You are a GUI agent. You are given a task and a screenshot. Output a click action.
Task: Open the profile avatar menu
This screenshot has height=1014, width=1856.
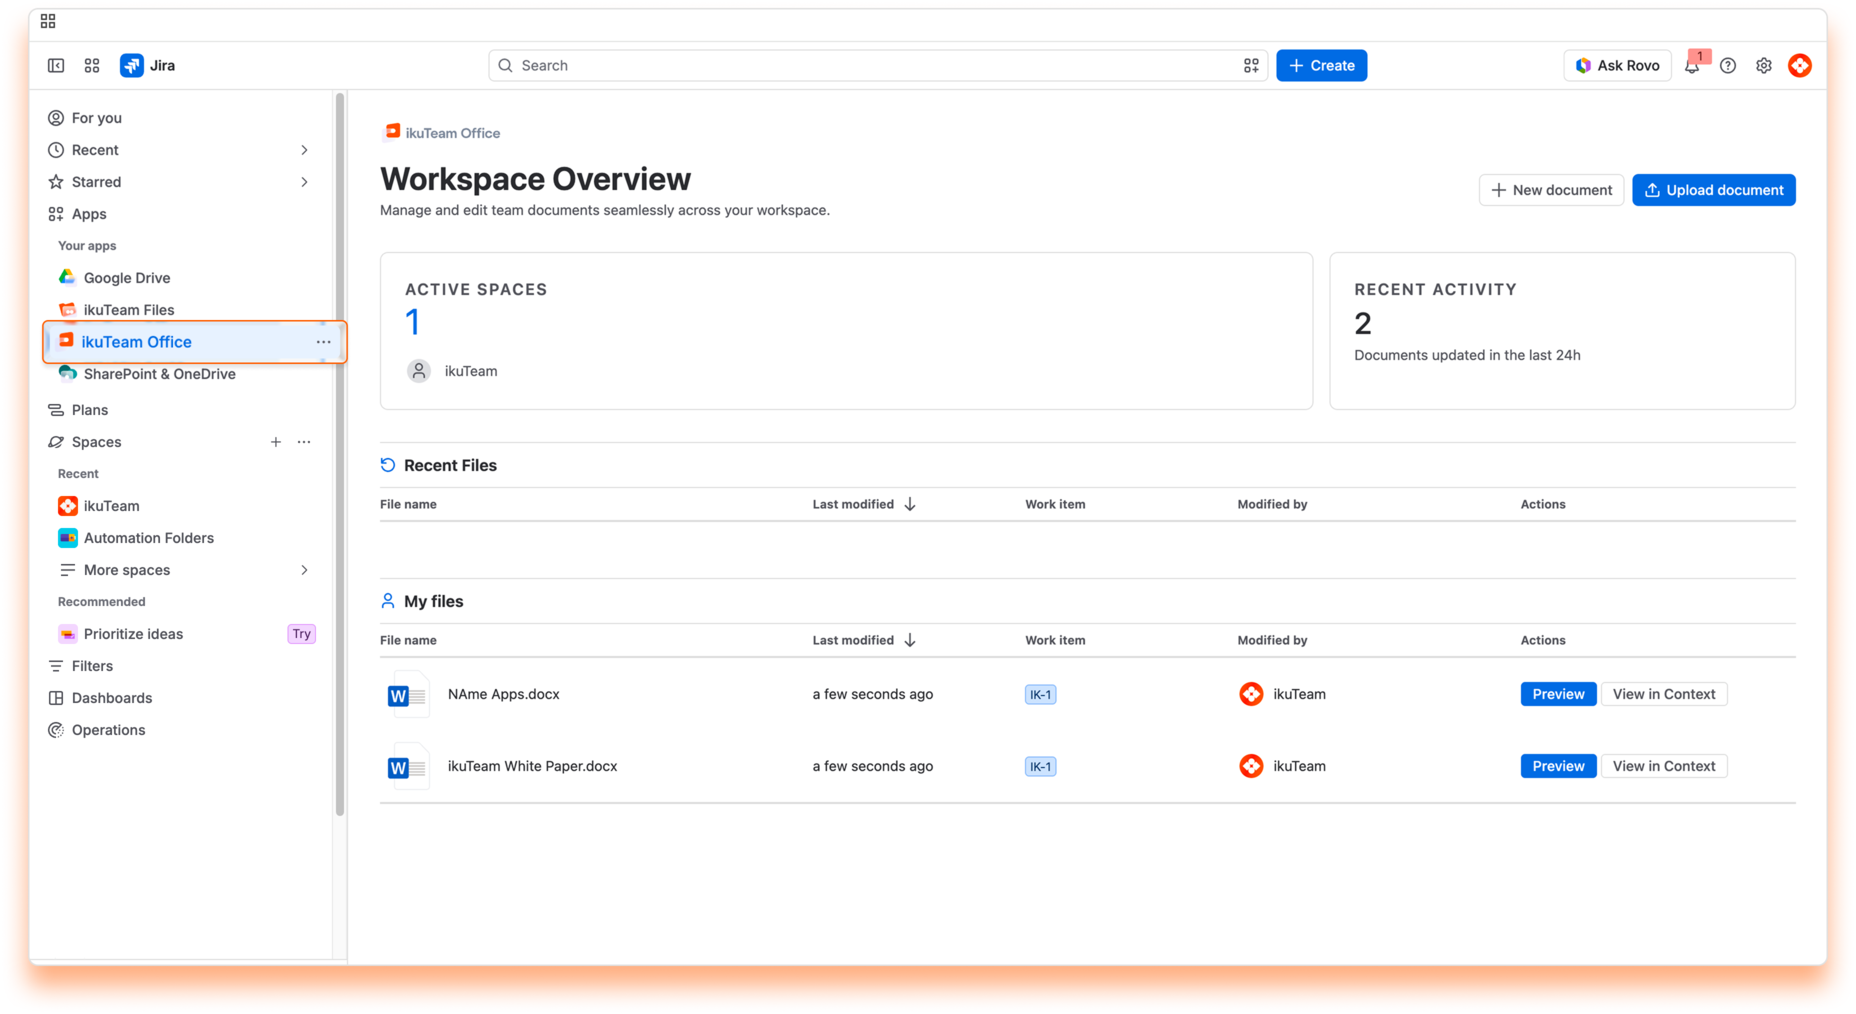pos(1800,65)
